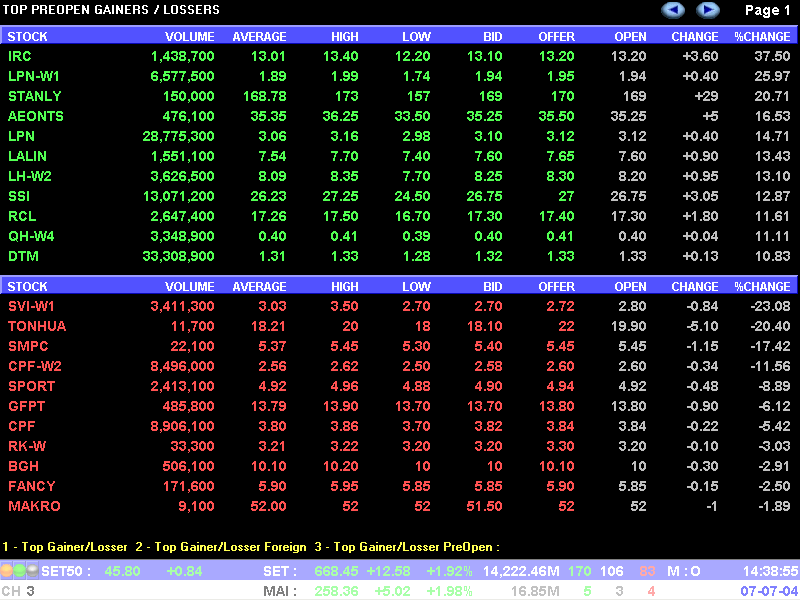Click CPF volume 8,906,100

pos(182,427)
